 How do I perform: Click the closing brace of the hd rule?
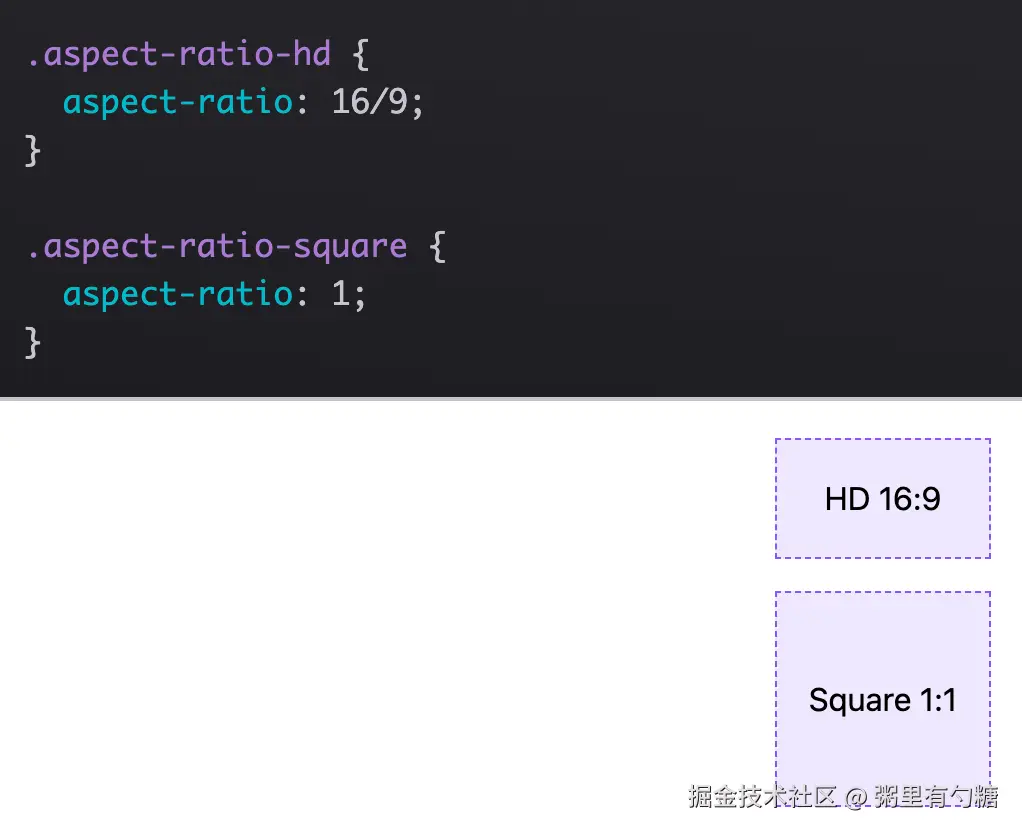(x=33, y=150)
